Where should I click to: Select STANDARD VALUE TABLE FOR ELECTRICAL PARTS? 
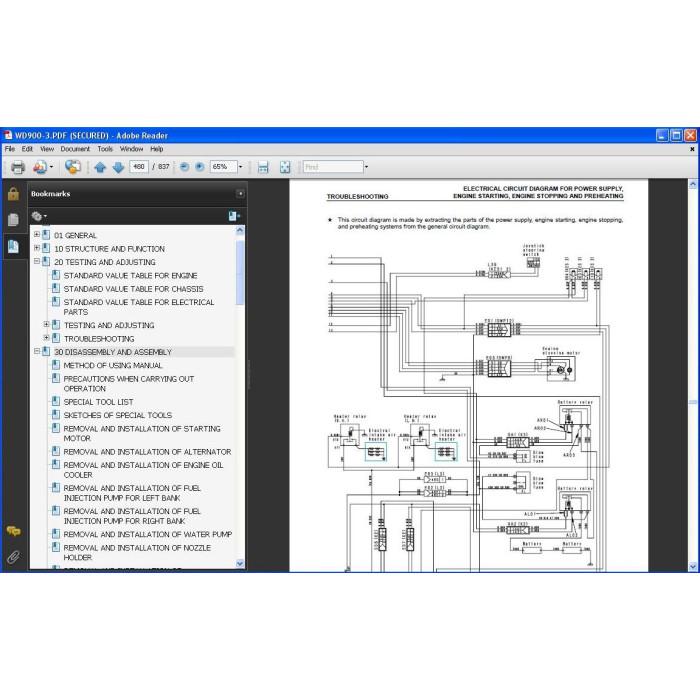(x=139, y=307)
